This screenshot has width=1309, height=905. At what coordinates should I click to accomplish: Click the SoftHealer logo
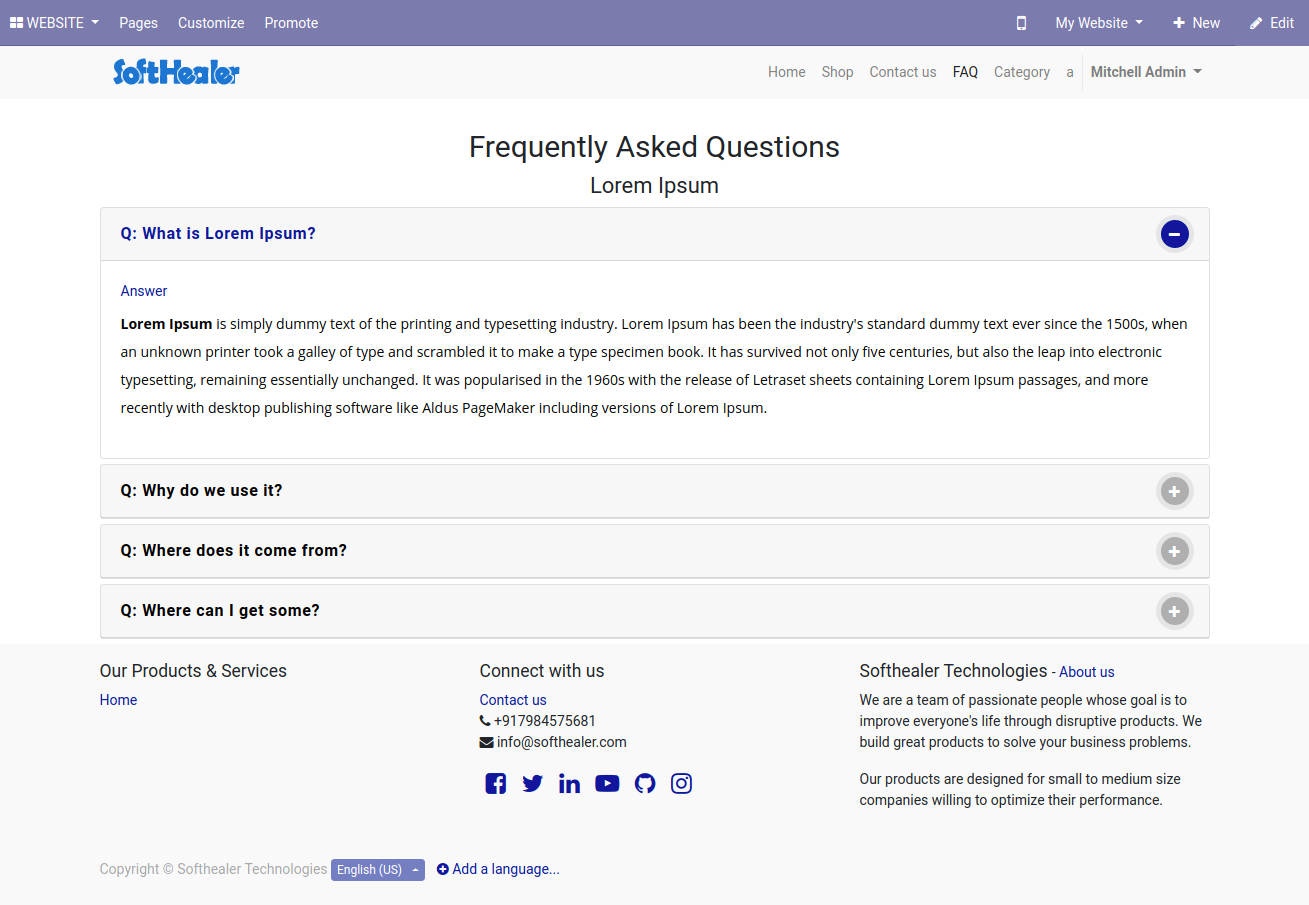click(x=176, y=72)
